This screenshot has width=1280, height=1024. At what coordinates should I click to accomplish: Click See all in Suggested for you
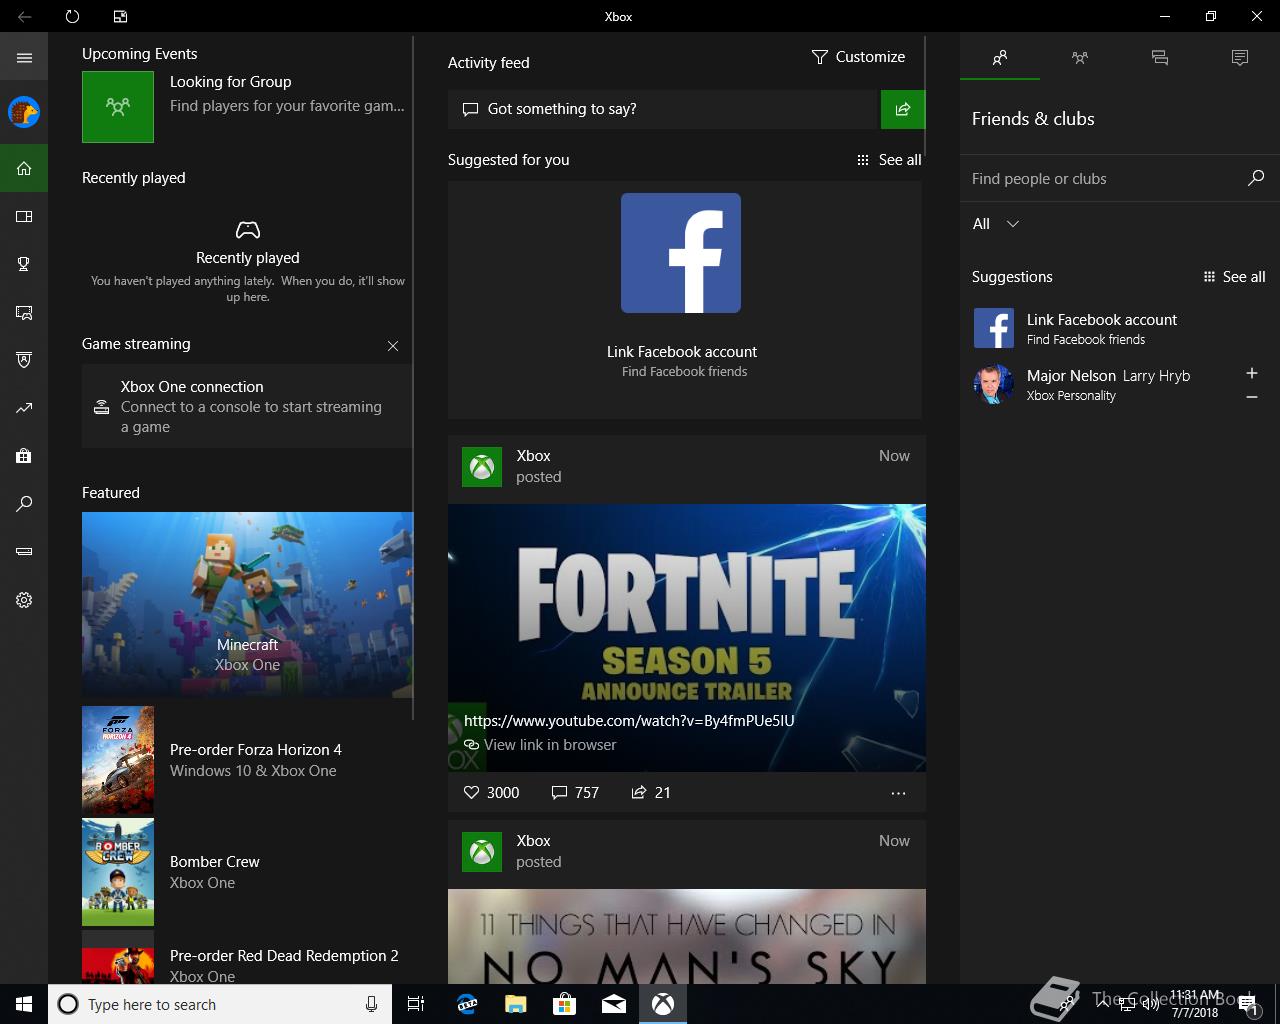pos(889,160)
